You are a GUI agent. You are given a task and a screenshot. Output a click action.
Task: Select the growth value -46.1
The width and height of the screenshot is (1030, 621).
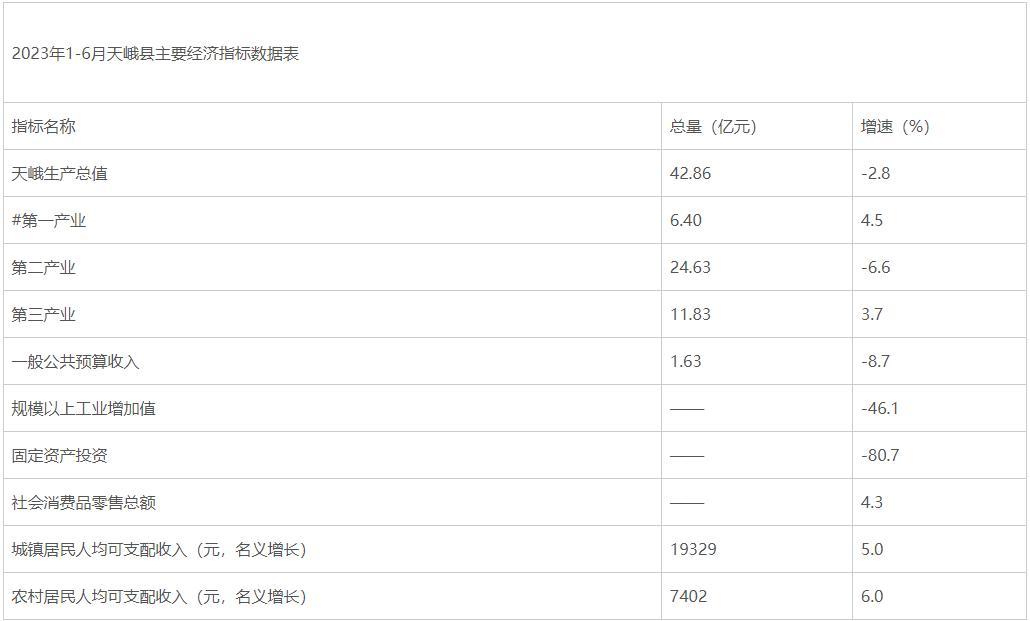tap(880, 409)
